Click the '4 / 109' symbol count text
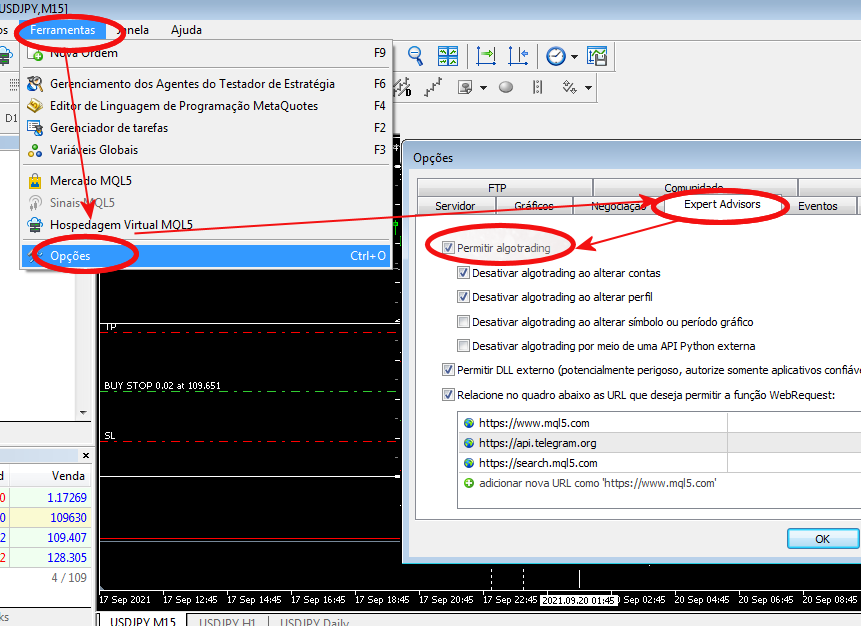 [x=69, y=577]
